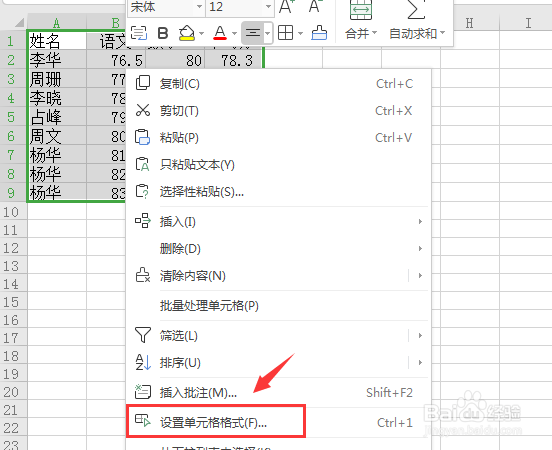Viewport: 552px width, 450px height.
Task: Choose 选择性粘贴(S)... menu entry
Action: point(278,192)
